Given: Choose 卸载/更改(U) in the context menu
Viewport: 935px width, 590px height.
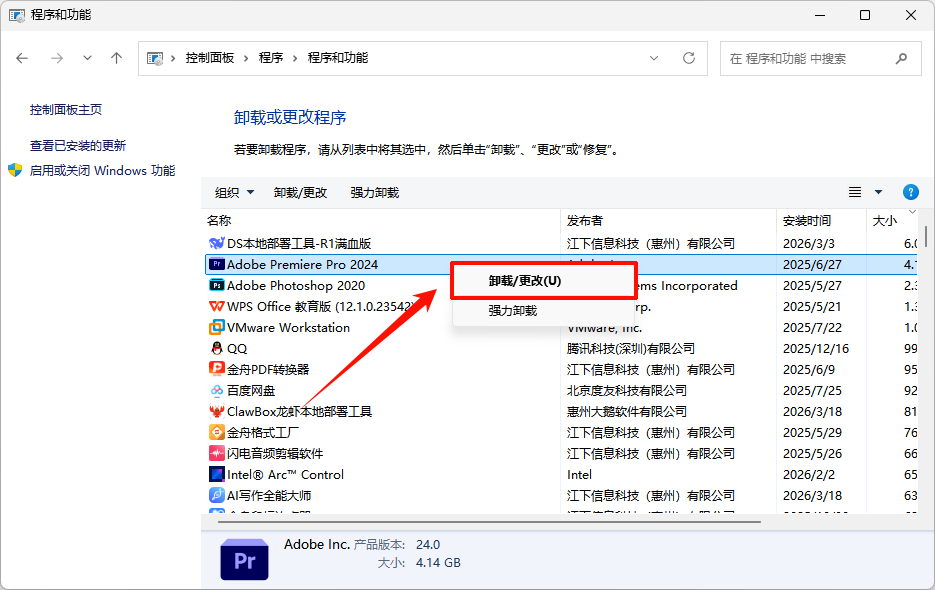Looking at the screenshot, I should coord(525,281).
